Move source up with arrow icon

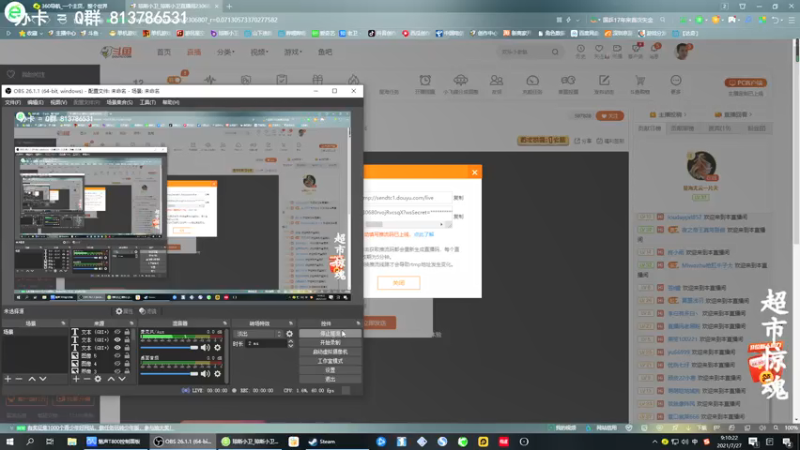point(111,379)
